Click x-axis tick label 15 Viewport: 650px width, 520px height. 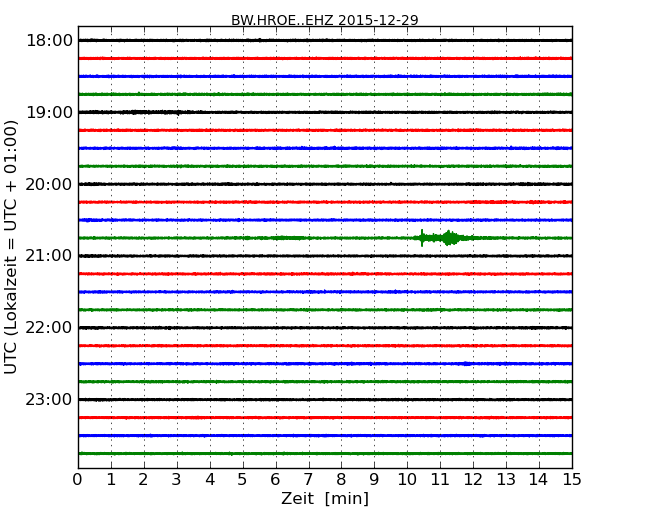pos(572,479)
